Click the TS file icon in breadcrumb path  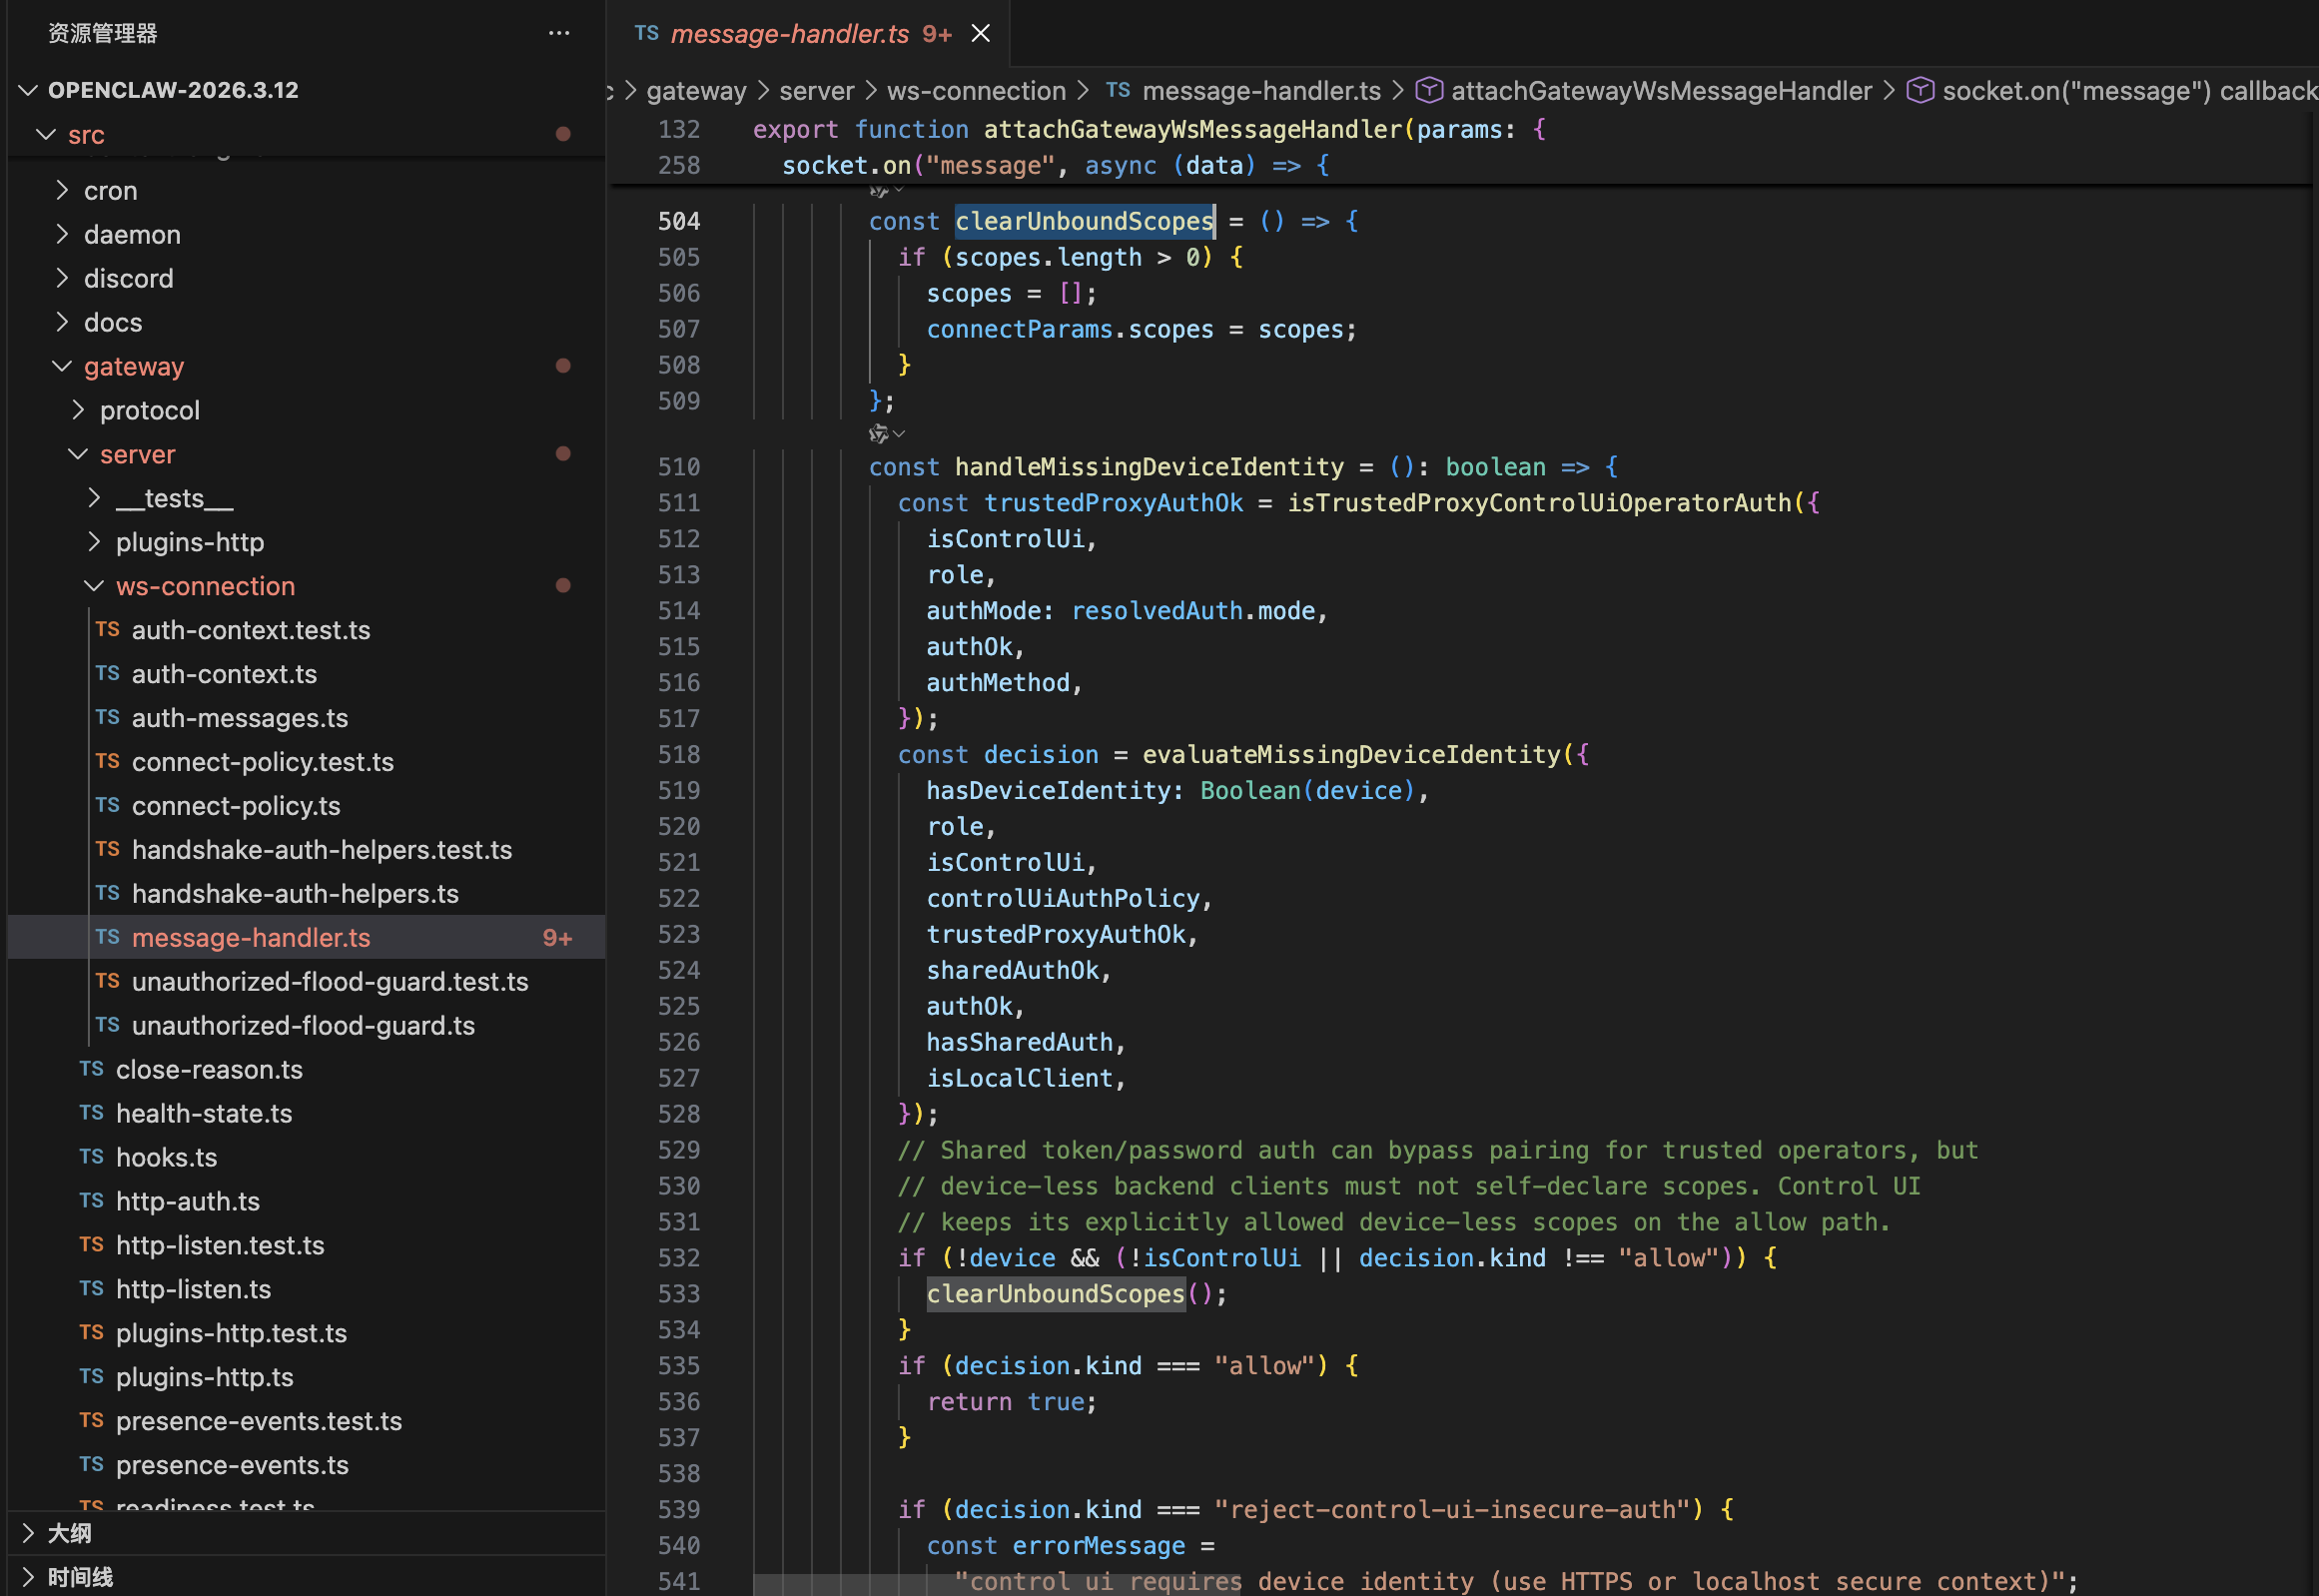click(x=1118, y=91)
